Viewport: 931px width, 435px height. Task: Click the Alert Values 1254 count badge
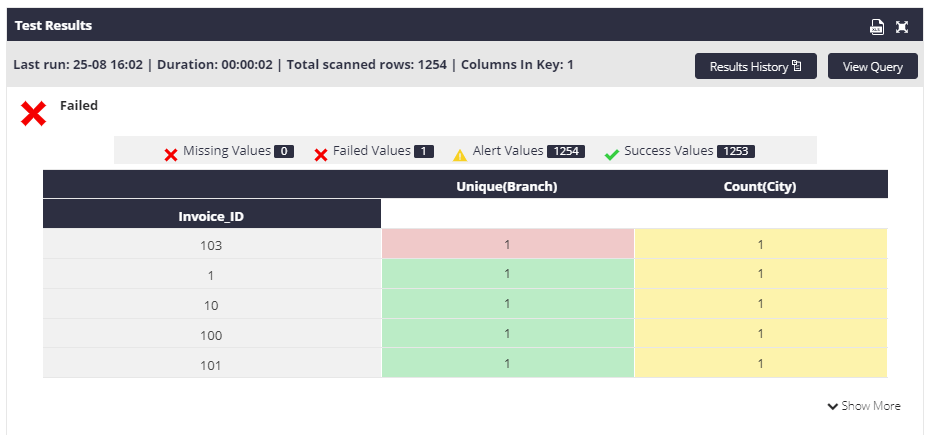(x=566, y=151)
